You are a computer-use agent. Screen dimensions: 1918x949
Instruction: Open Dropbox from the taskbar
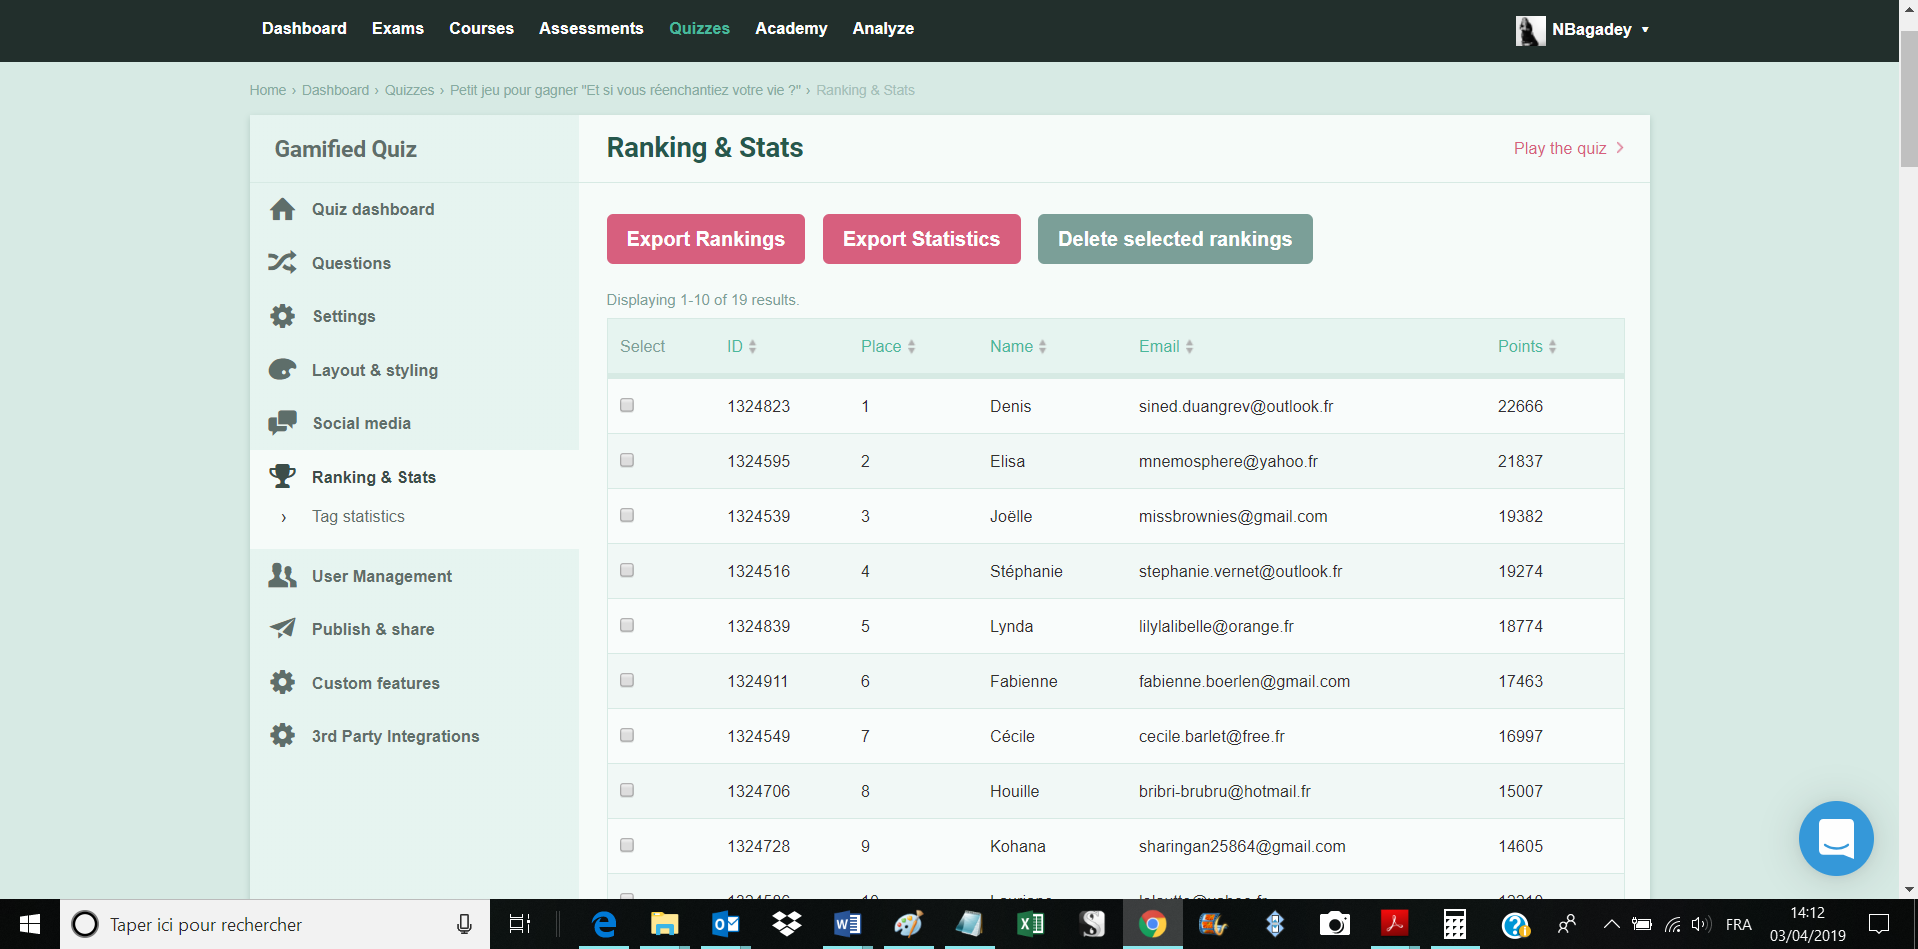coord(787,924)
